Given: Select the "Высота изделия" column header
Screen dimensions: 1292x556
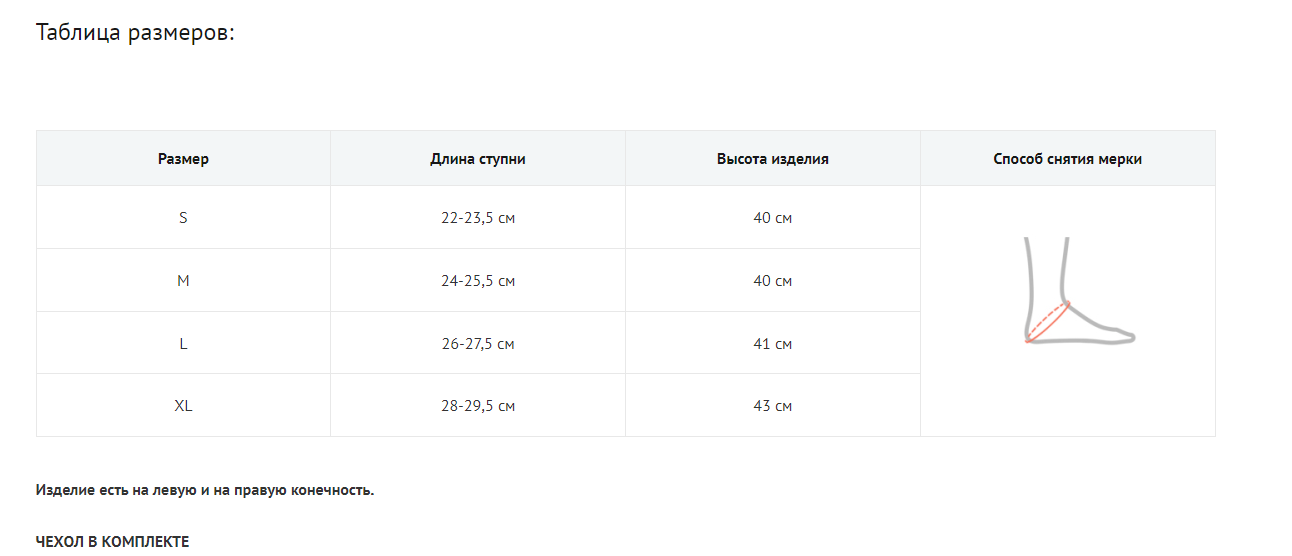Looking at the screenshot, I should click(x=772, y=159).
